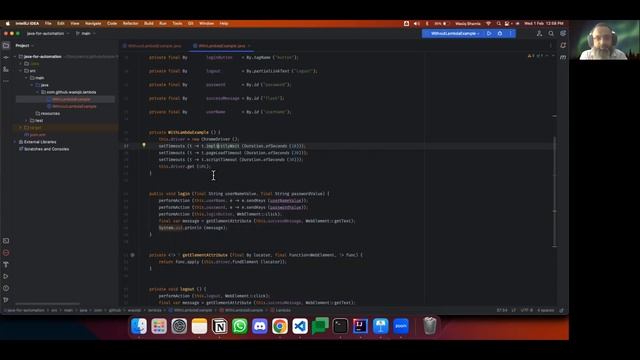This screenshot has height=360, width=640.
Task: Open the Run tool window at the lower left
Action: point(6,276)
